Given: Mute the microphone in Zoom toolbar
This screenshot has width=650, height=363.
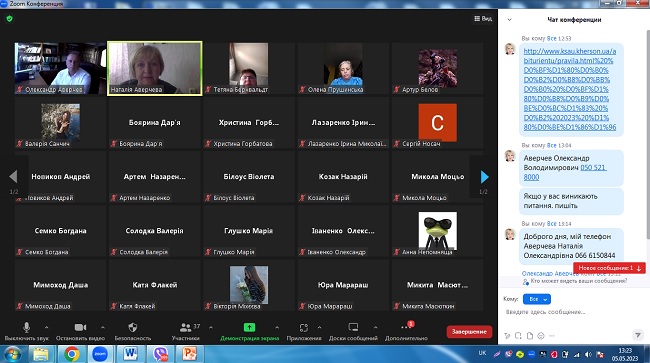Looking at the screenshot, I should 27,327.
